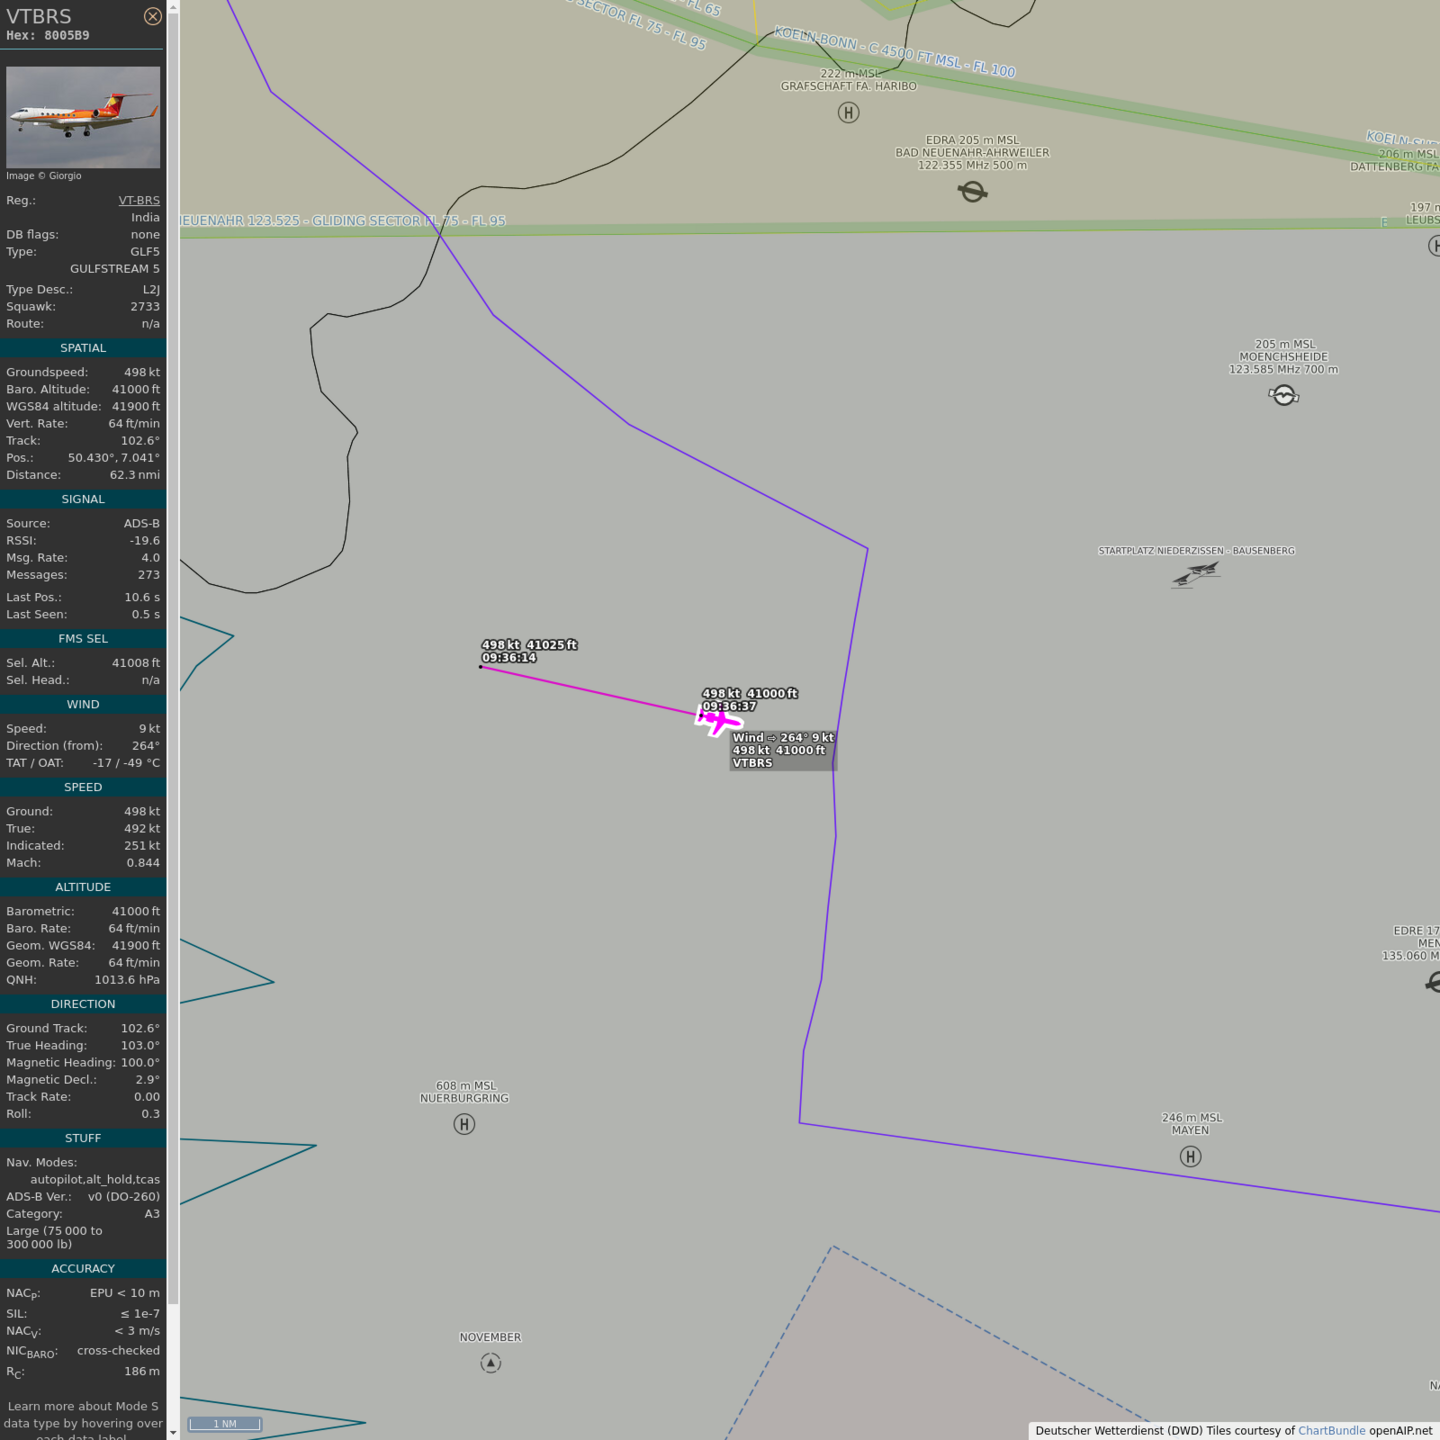Click the Gulfstream aircraft photo thumbnail
This screenshot has height=1440, width=1440.
click(83, 117)
